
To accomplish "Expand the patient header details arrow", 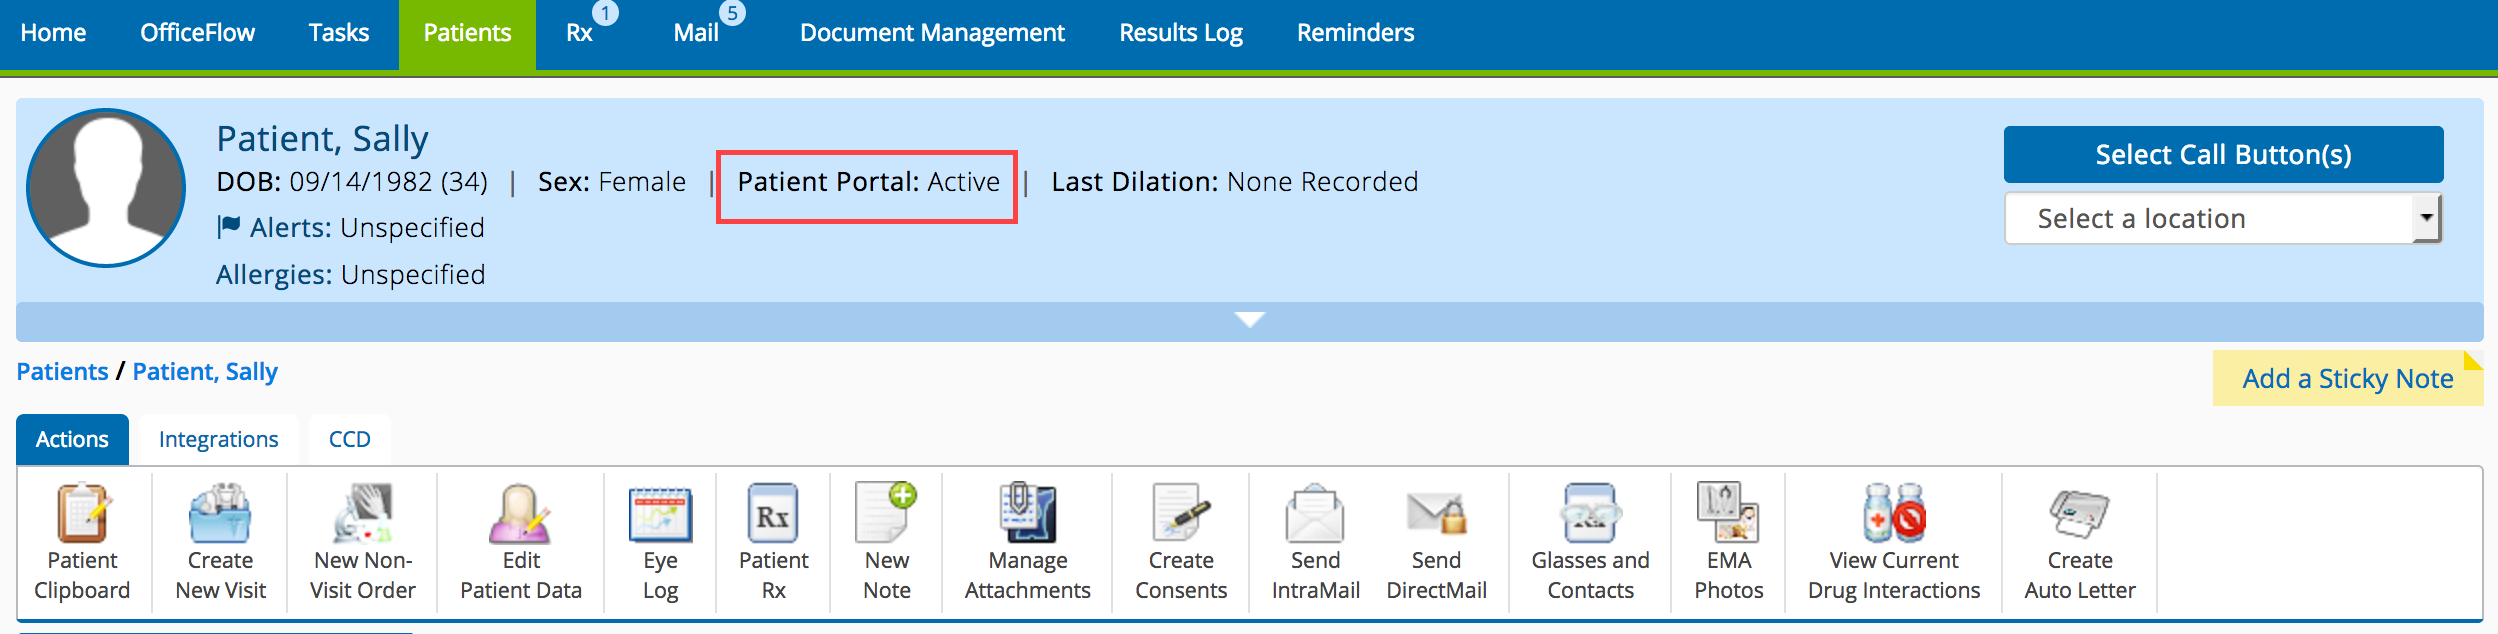I will pos(1249,320).
